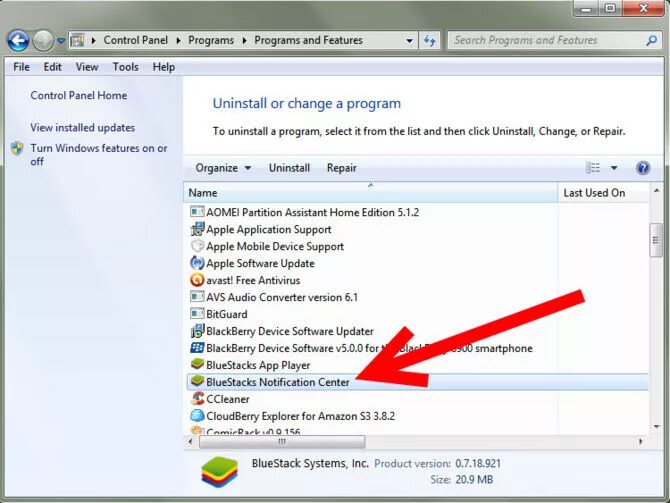Image resolution: width=670 pixels, height=503 pixels.
Task: Open the Help menu
Action: pyautogui.click(x=164, y=67)
